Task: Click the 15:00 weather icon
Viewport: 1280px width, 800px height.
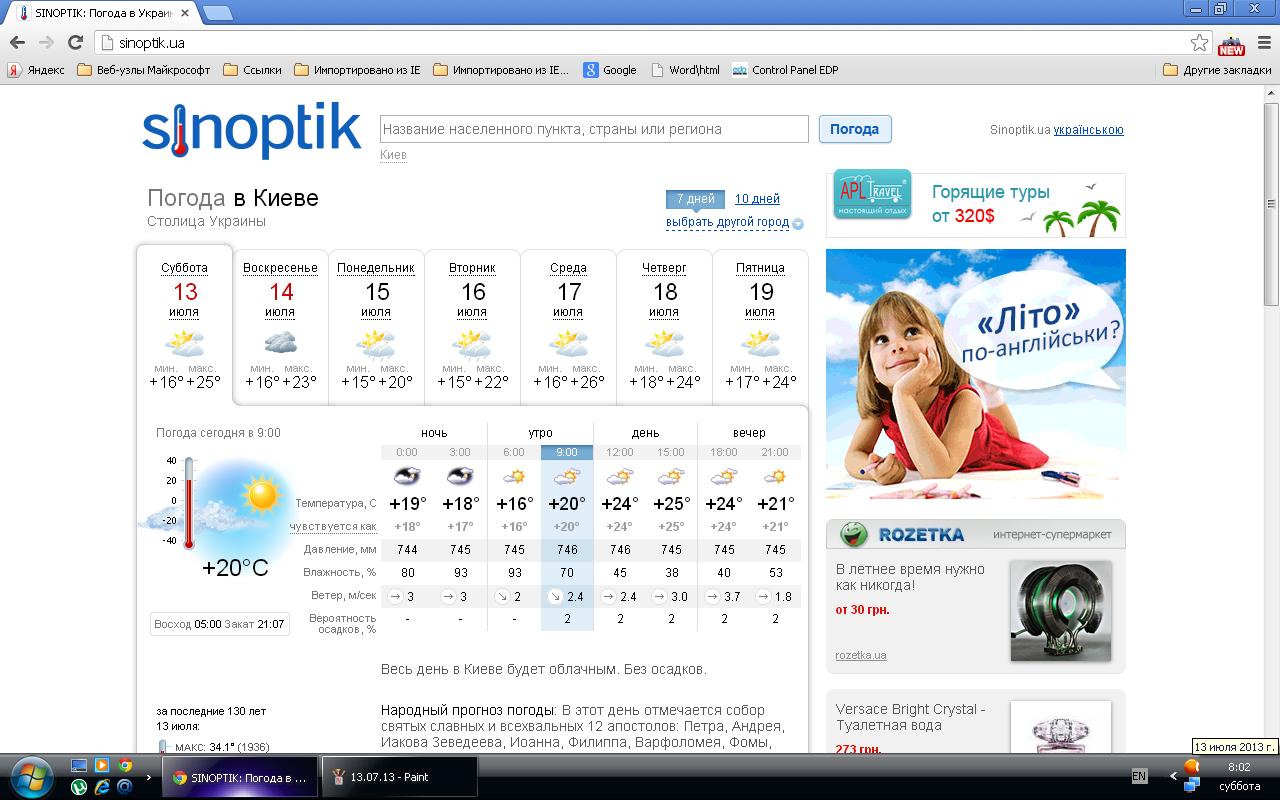Action: pyautogui.click(x=671, y=476)
